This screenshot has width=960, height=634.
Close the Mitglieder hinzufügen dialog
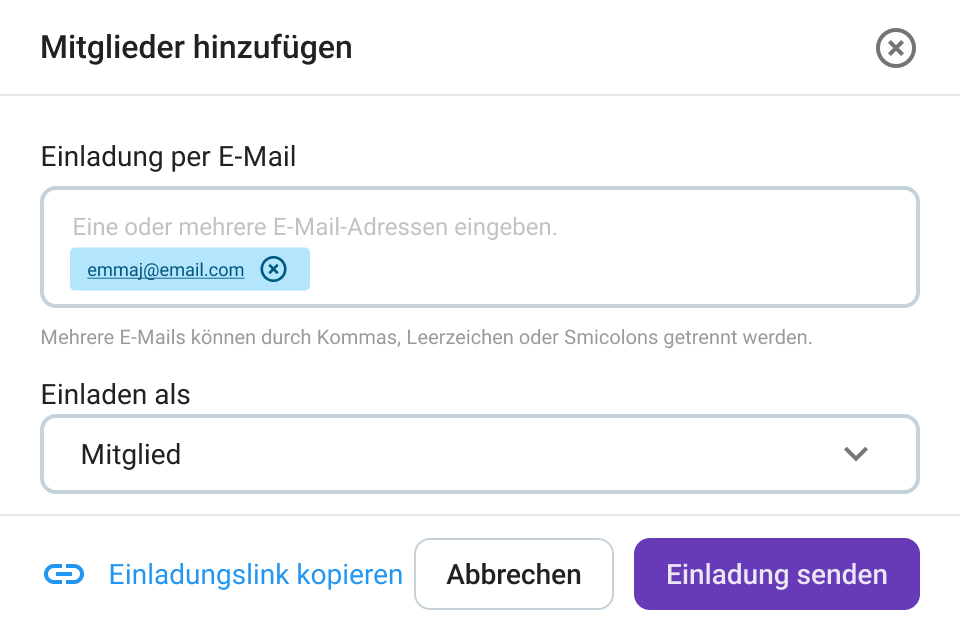[x=896, y=48]
